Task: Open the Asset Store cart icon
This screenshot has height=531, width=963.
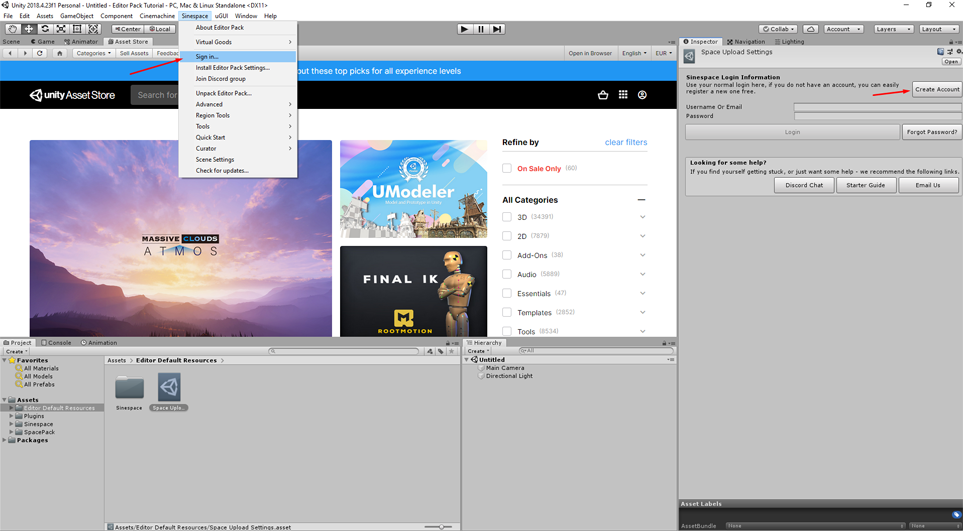Action: (x=602, y=95)
